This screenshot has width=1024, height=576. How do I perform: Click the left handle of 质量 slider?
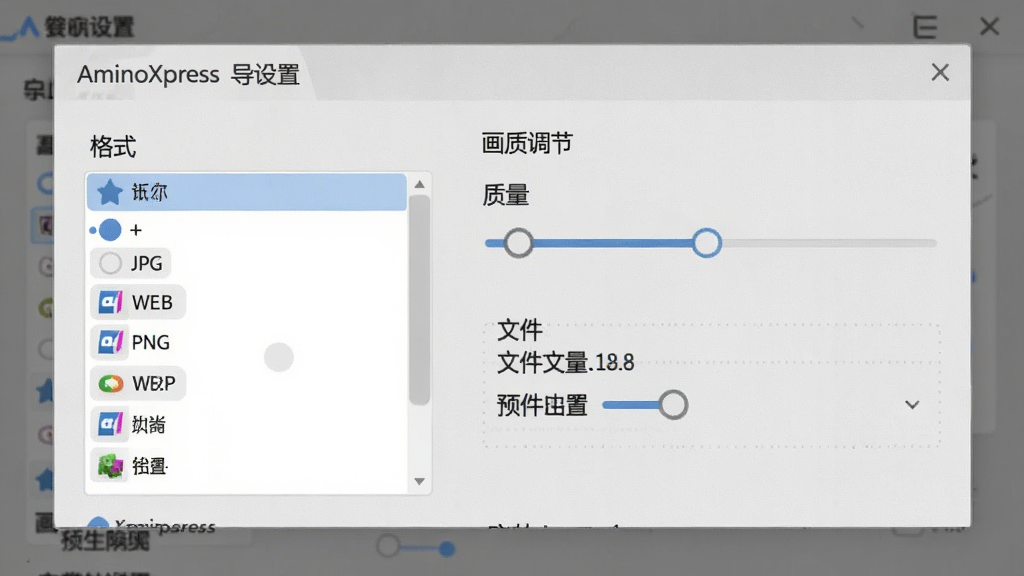(x=519, y=243)
